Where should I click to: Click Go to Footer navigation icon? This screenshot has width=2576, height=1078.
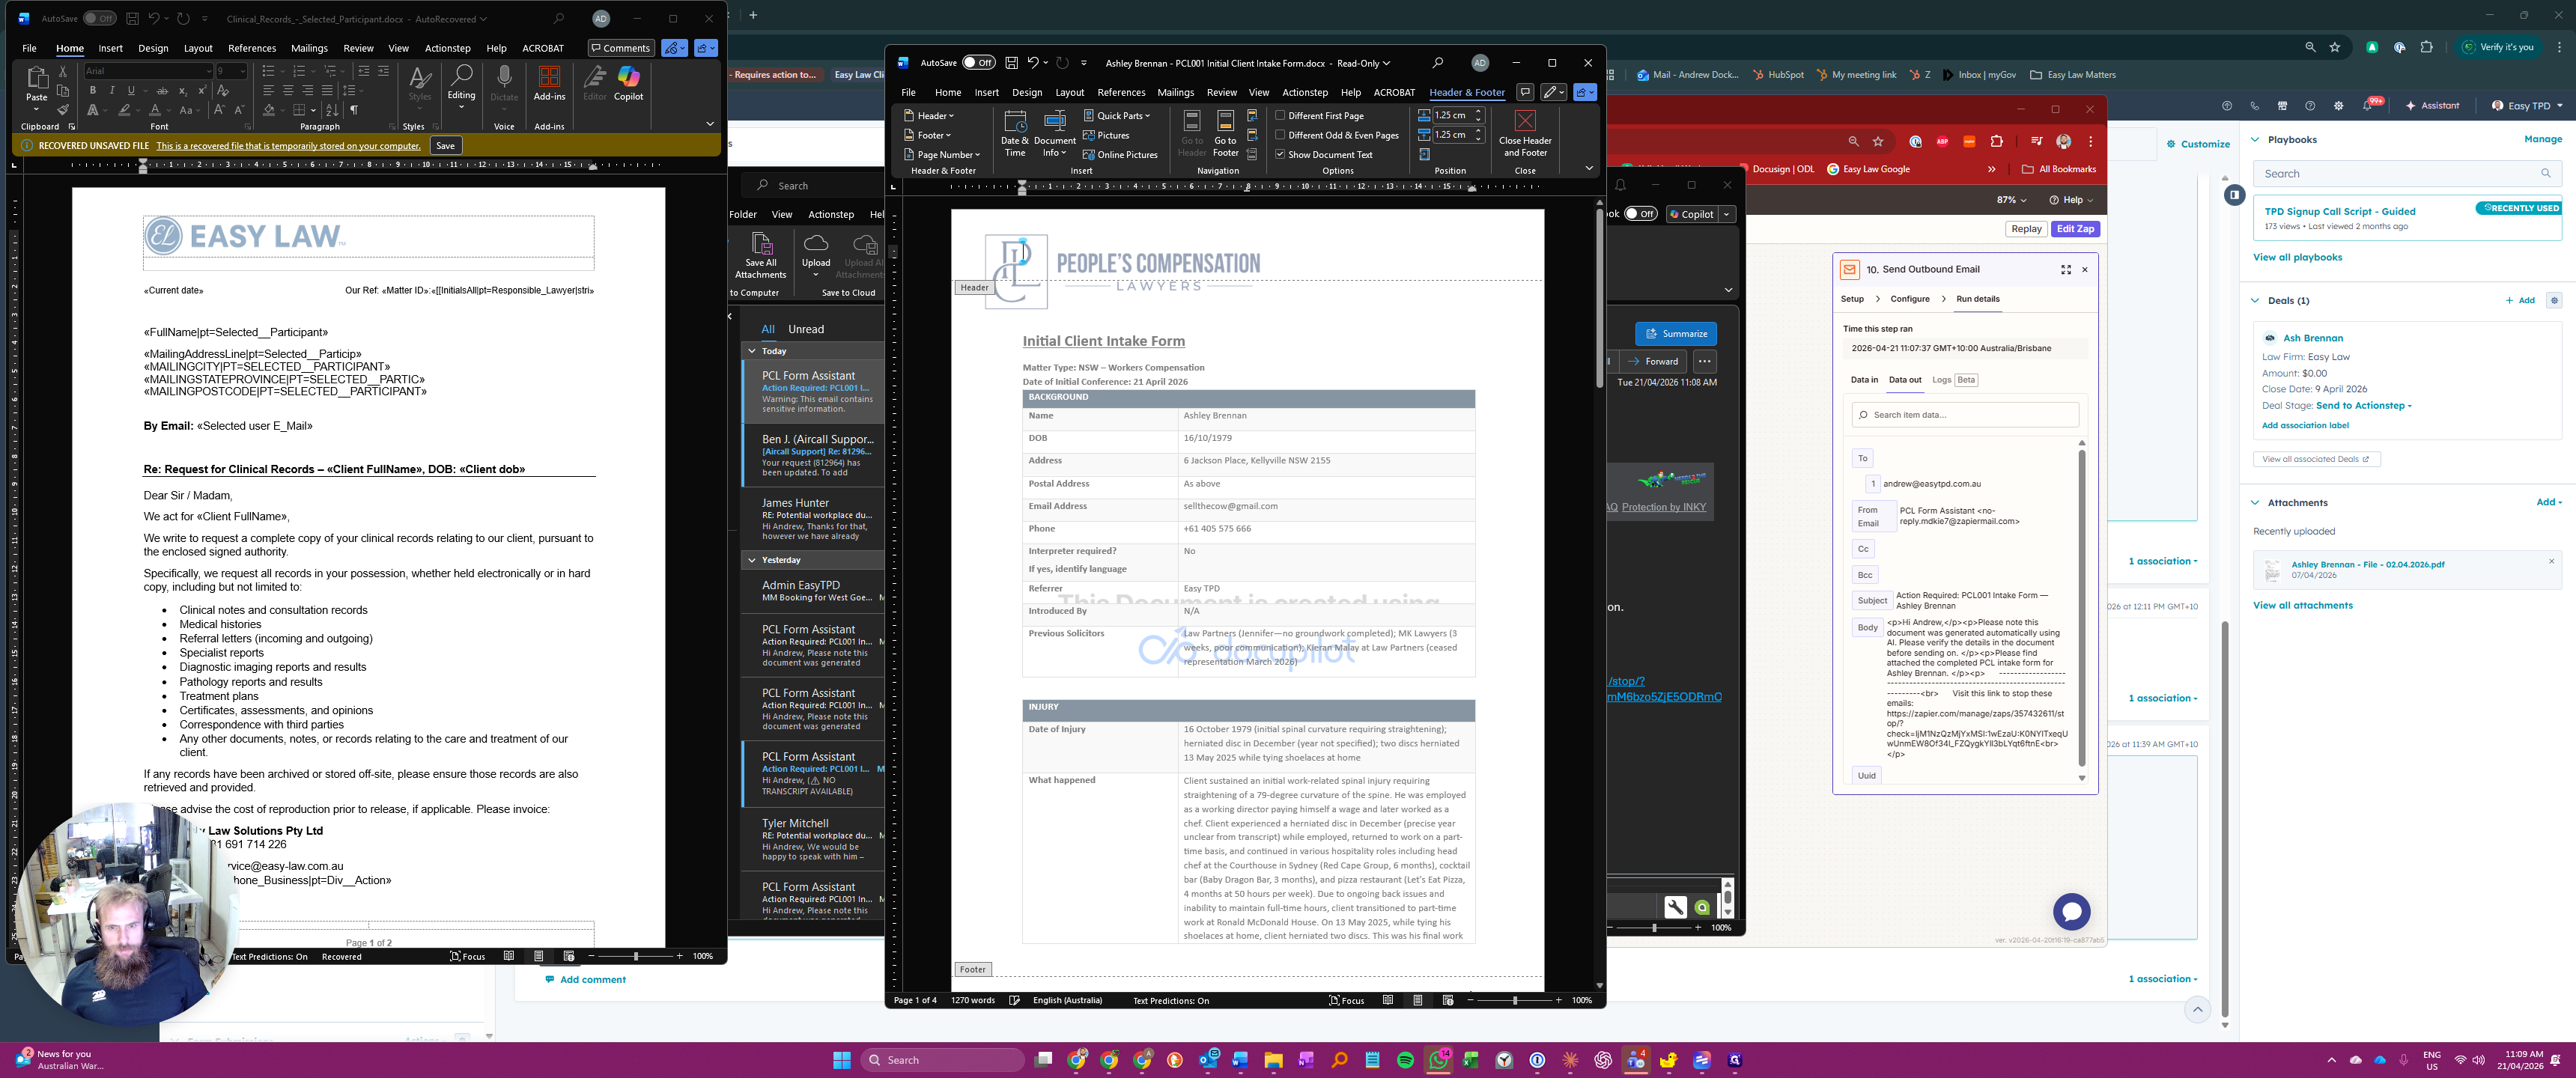(1225, 123)
